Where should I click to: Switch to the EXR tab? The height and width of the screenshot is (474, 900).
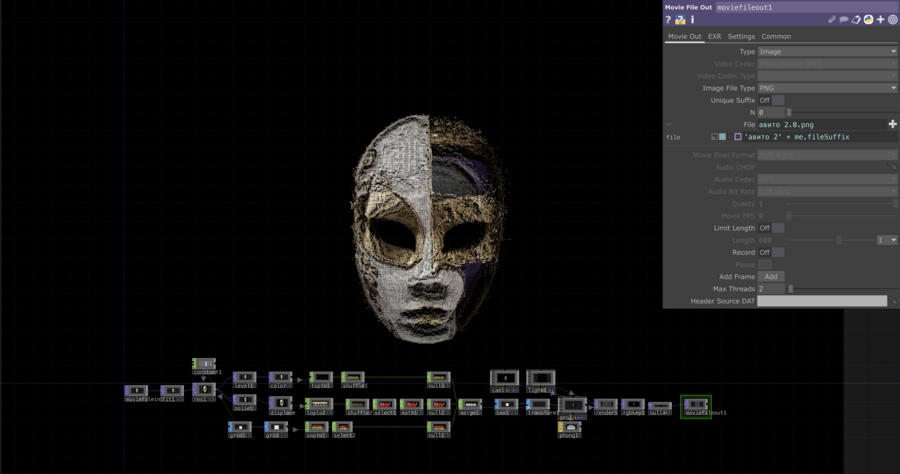click(714, 36)
